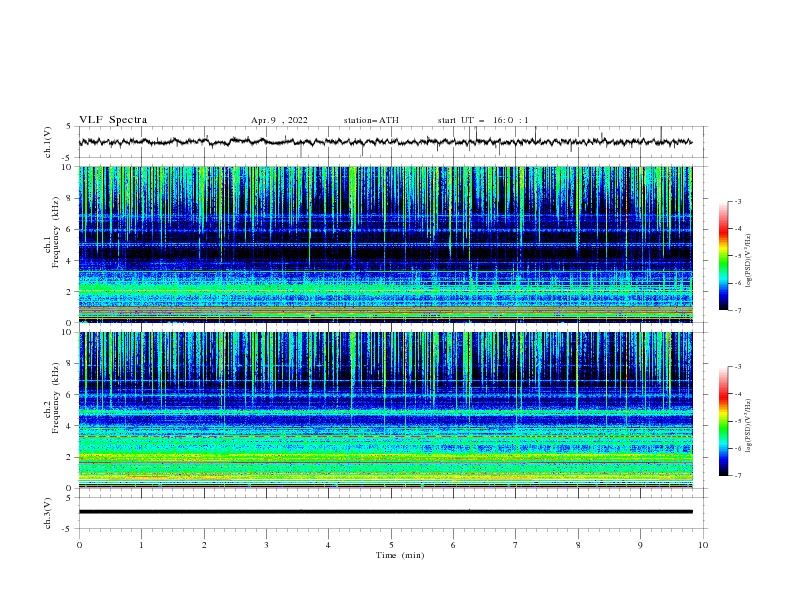Viewport: 792px width, 612px height.
Task: Click the "Time (min)" axis title
Action: coord(400,555)
